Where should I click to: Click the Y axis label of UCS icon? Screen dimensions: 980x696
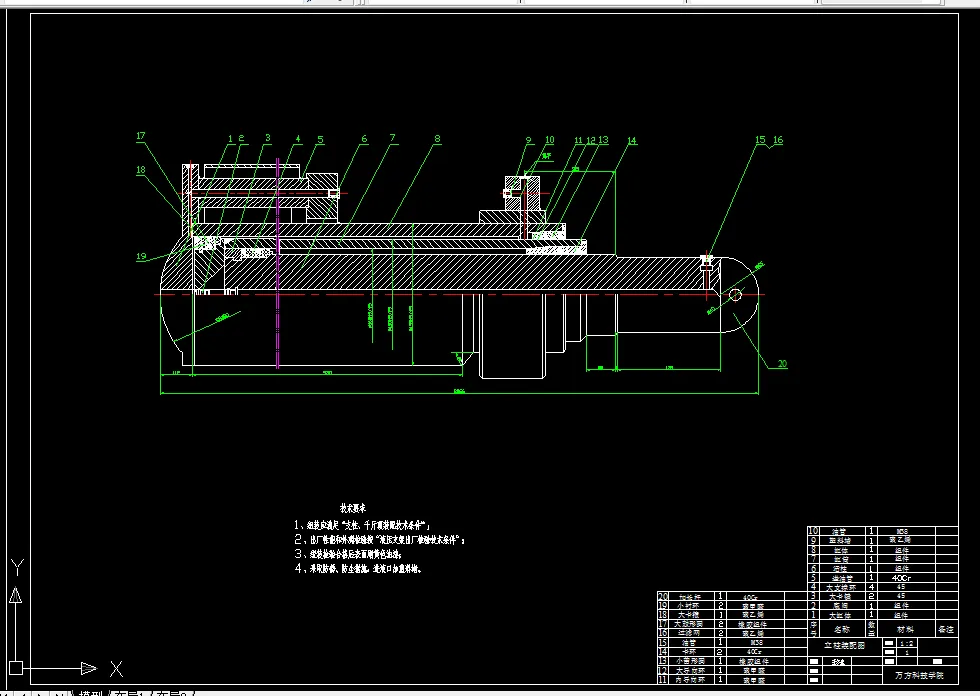pos(18,567)
